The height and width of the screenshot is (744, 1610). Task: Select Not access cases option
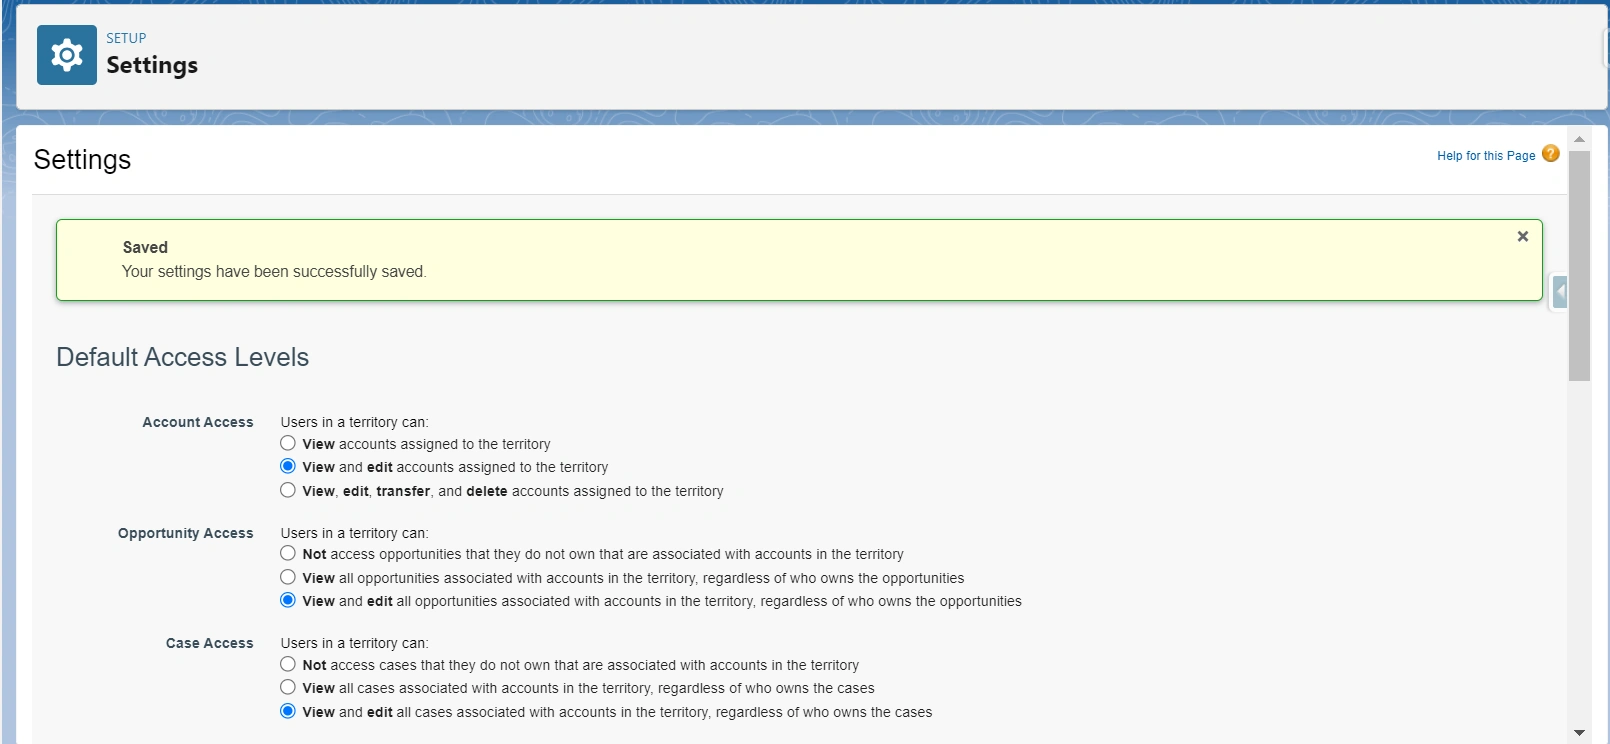(288, 664)
